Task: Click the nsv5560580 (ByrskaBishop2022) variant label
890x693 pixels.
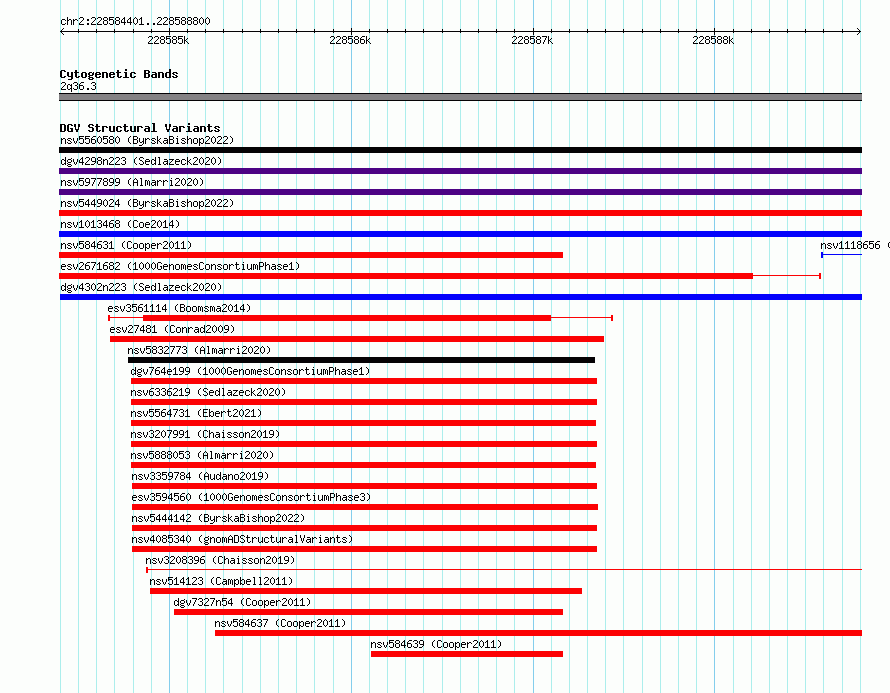Action: click(x=147, y=140)
